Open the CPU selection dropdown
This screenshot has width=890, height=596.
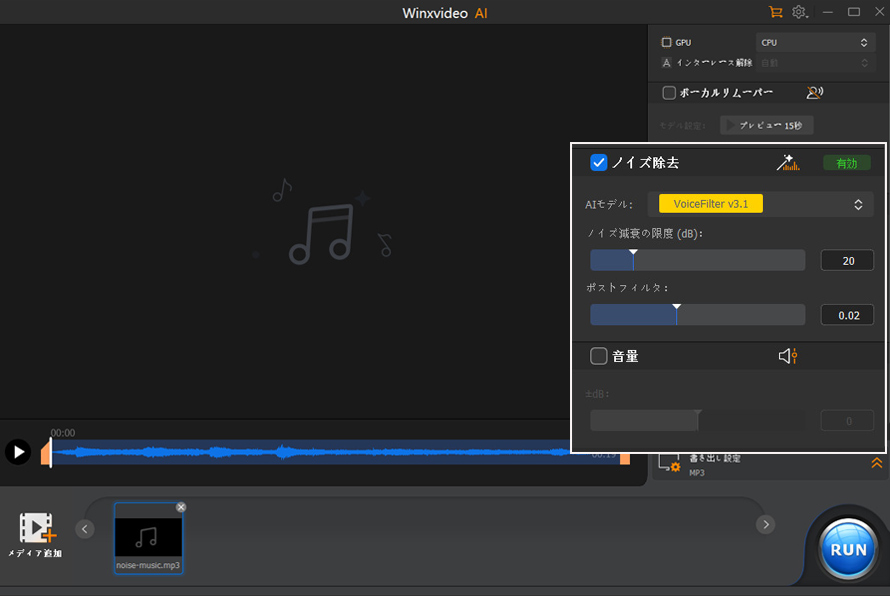click(815, 43)
